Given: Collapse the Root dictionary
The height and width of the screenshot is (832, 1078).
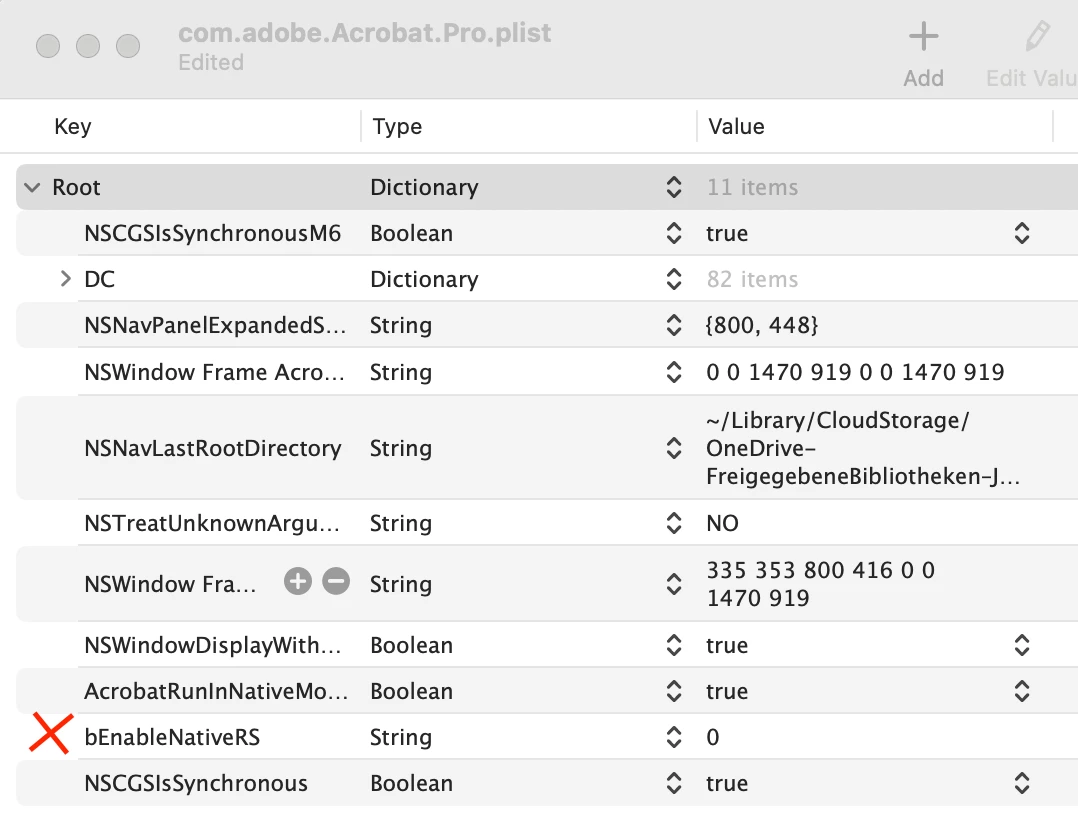Looking at the screenshot, I should (32, 187).
